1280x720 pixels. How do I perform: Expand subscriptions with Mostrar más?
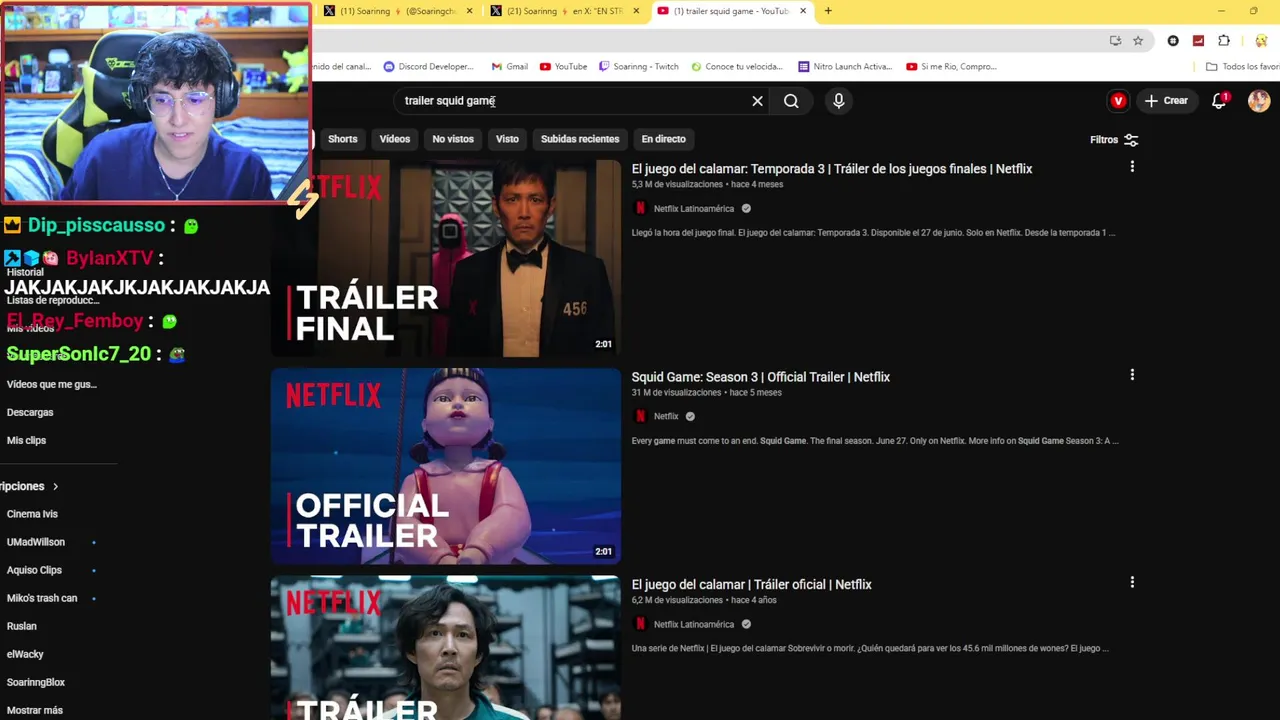[35, 710]
